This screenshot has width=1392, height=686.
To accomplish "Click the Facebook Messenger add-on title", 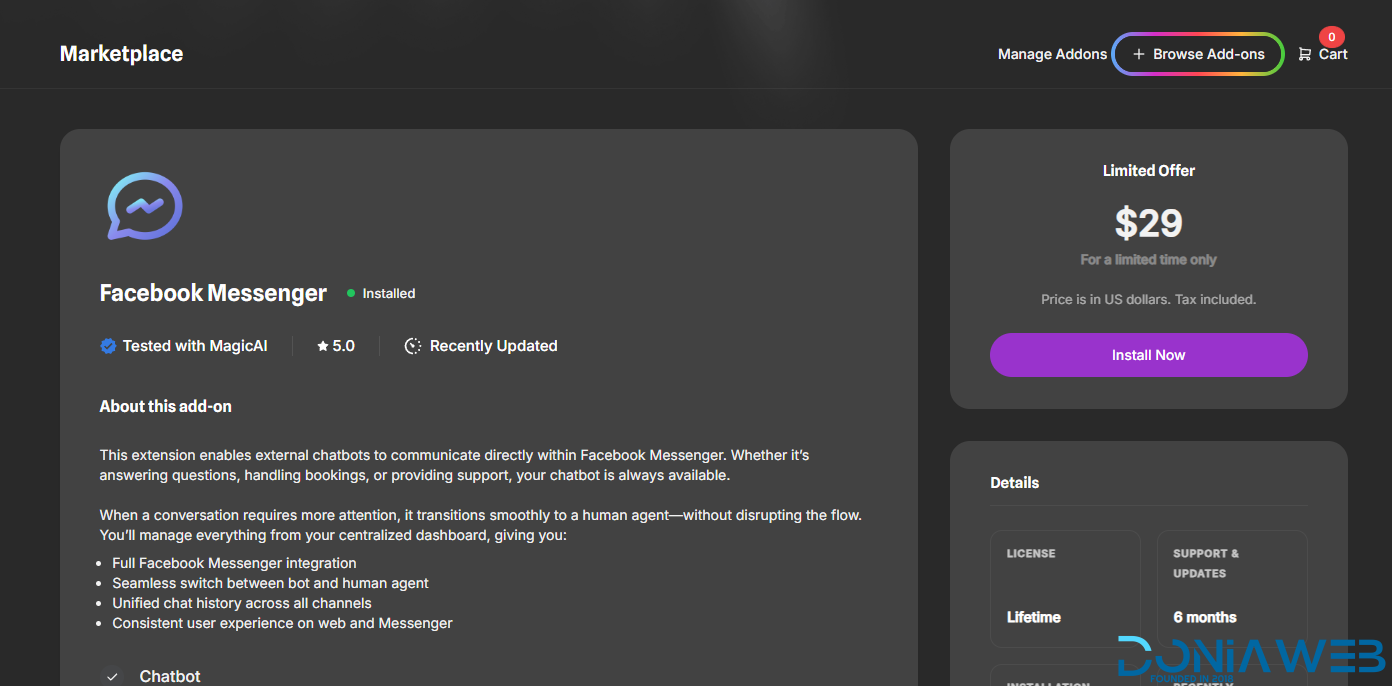I will click(x=213, y=293).
